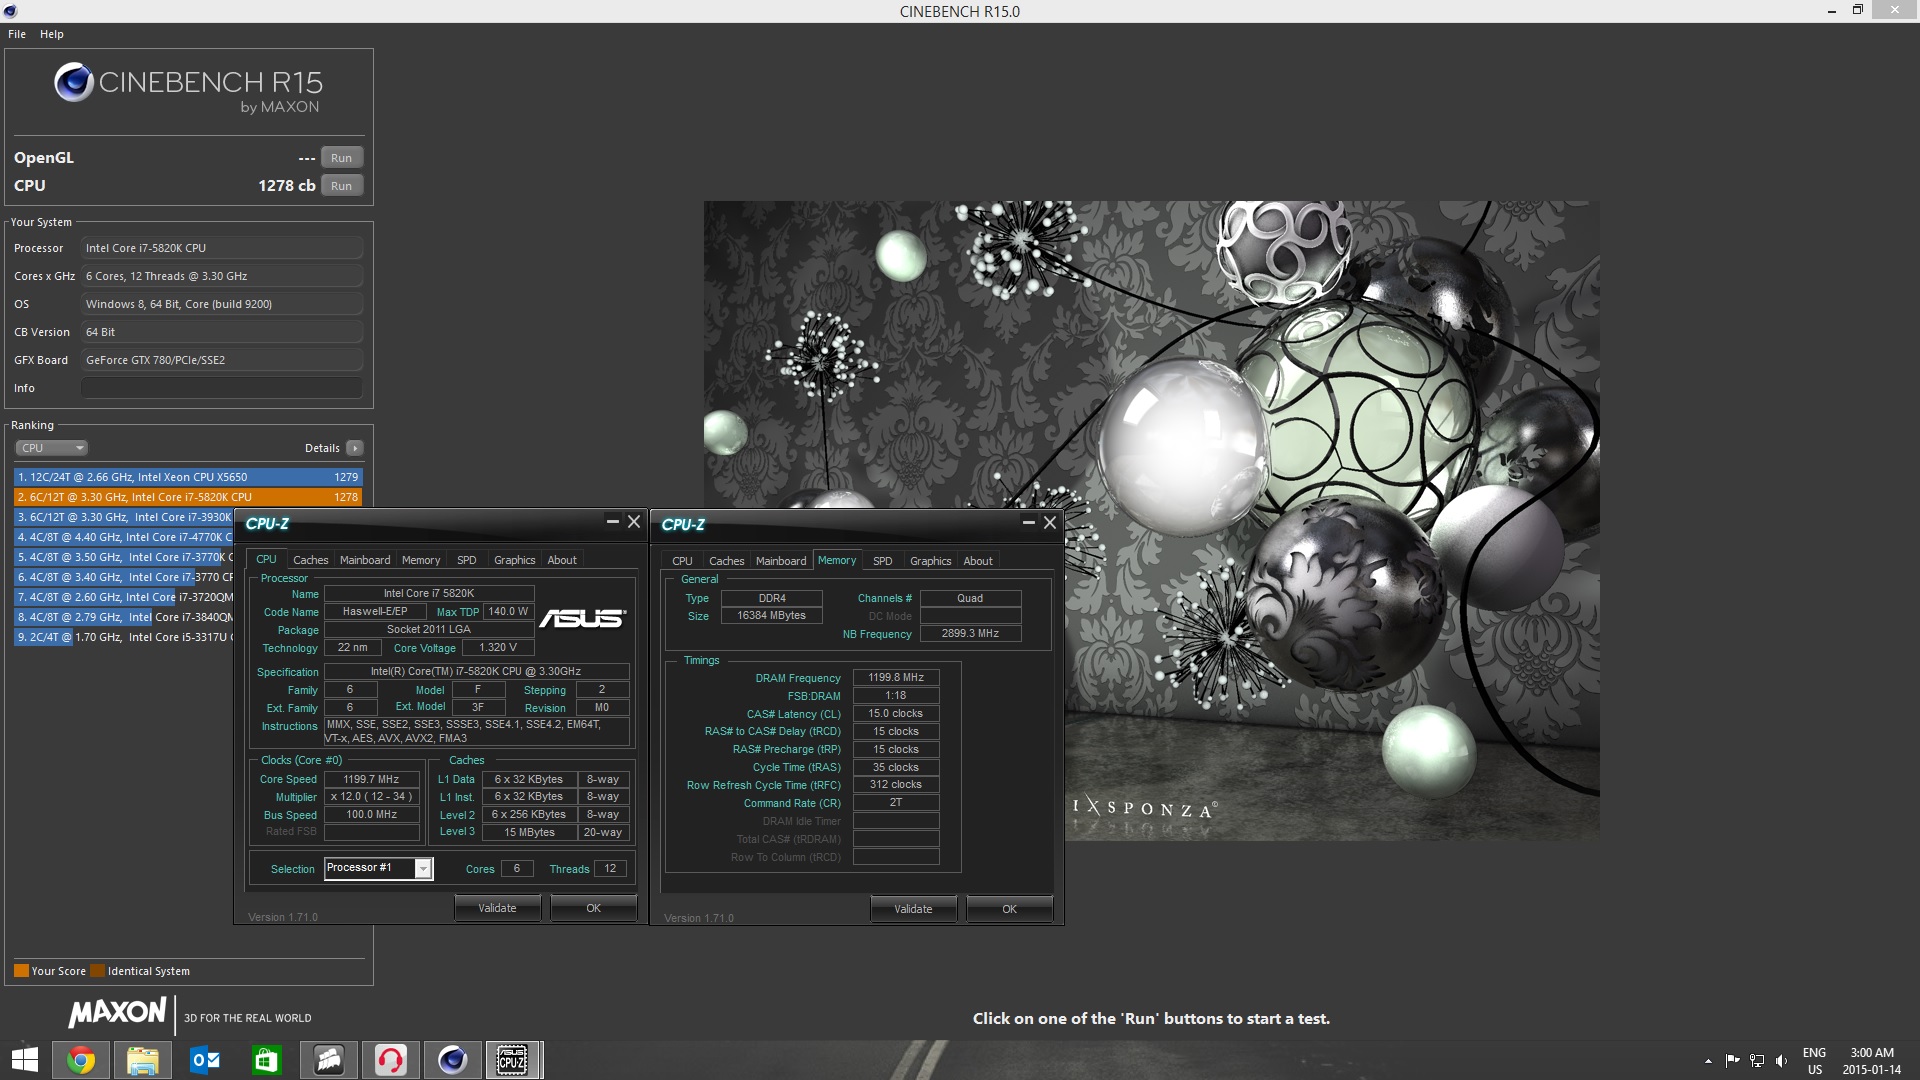Click GFX Board field GeForce GTX 780
The height and width of the screenshot is (1080, 1920).
[x=222, y=360]
